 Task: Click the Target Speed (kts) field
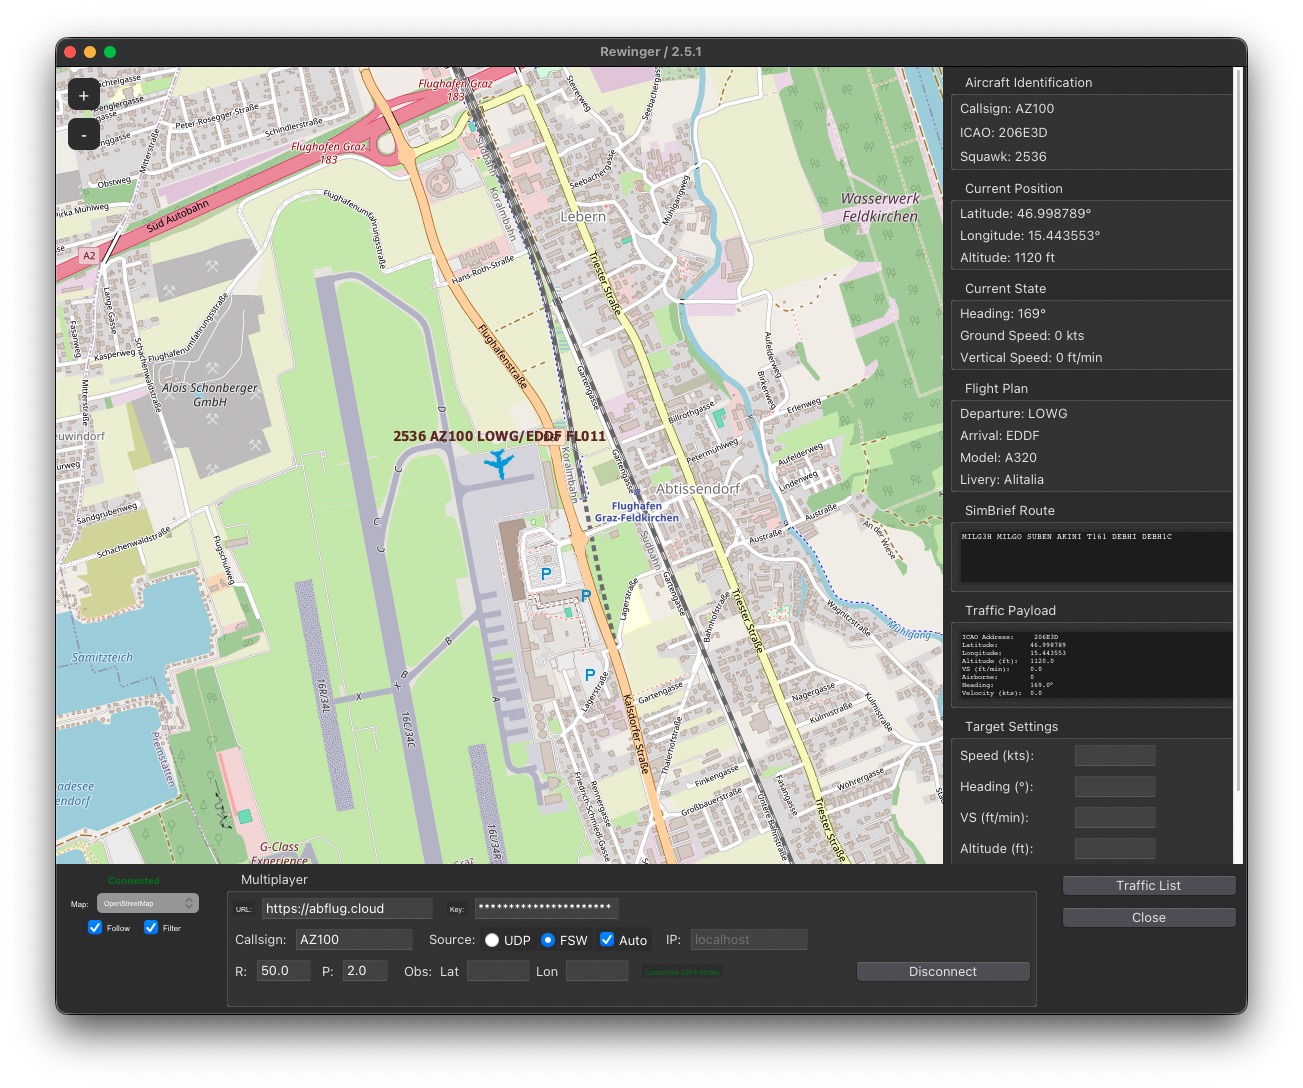[x=1114, y=756]
